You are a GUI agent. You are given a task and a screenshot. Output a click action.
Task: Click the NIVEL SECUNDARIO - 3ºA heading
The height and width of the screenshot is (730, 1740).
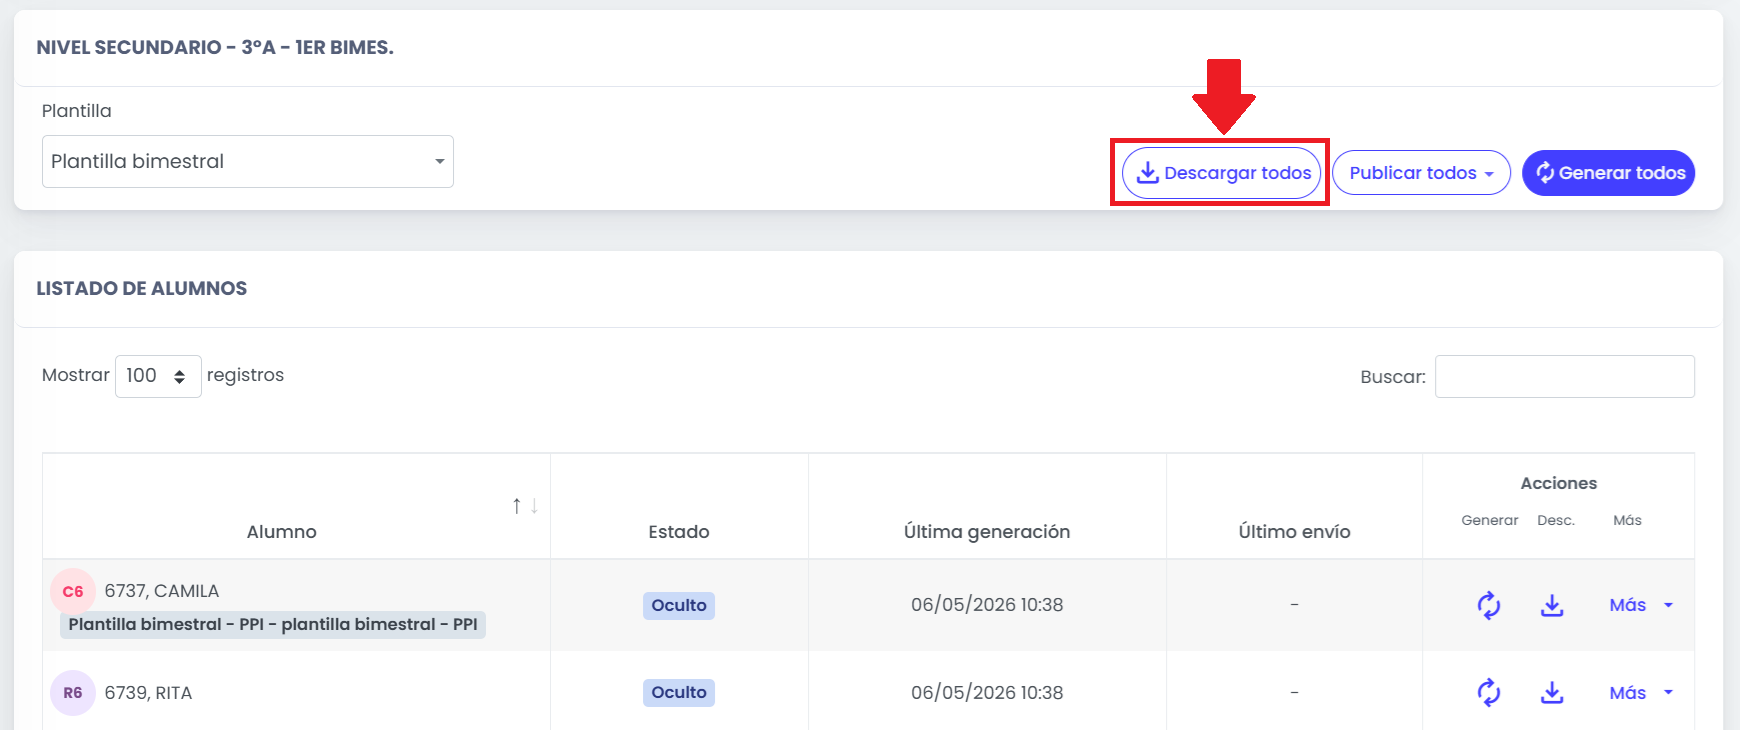point(215,47)
